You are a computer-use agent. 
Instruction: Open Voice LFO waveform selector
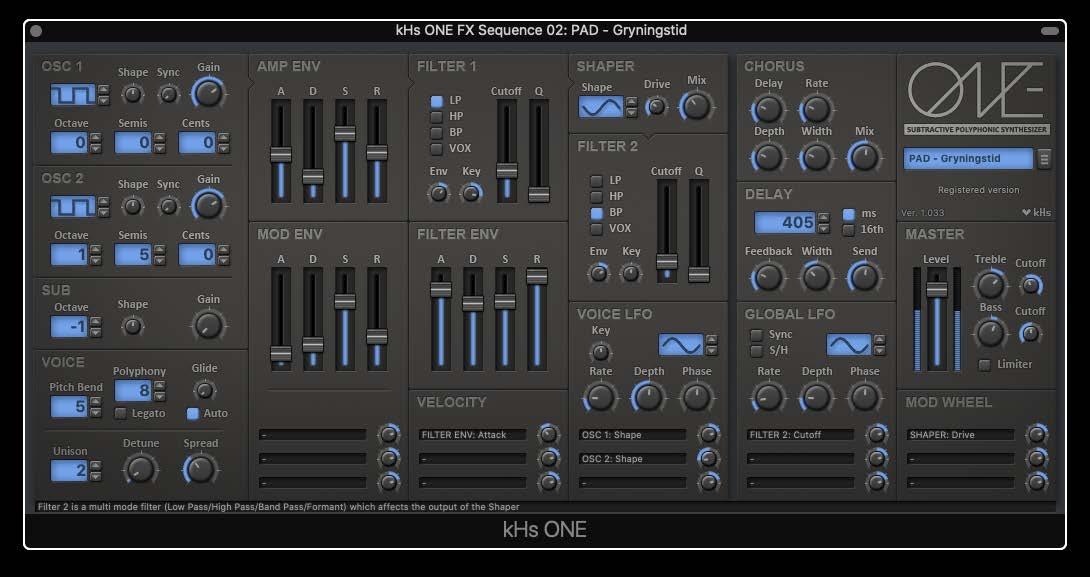pos(681,345)
